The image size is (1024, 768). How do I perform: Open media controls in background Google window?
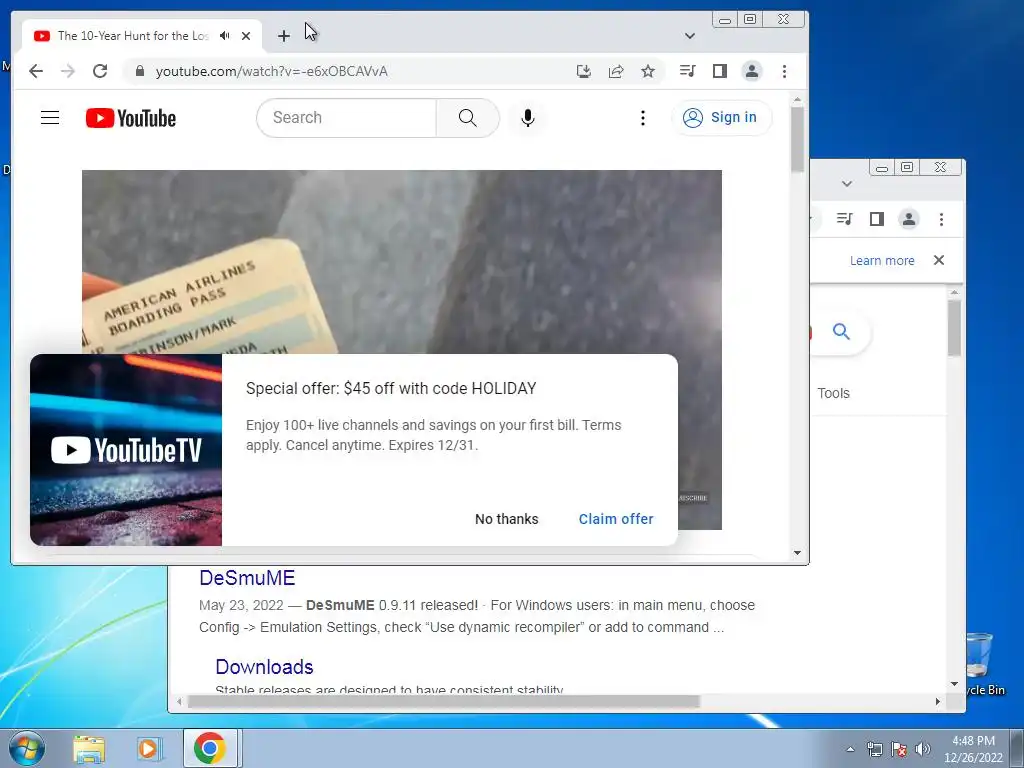(844, 219)
